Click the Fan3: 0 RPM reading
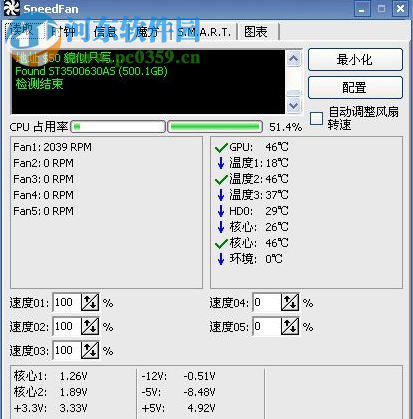Viewport: 413px width, 419px height. pyautogui.click(x=43, y=179)
